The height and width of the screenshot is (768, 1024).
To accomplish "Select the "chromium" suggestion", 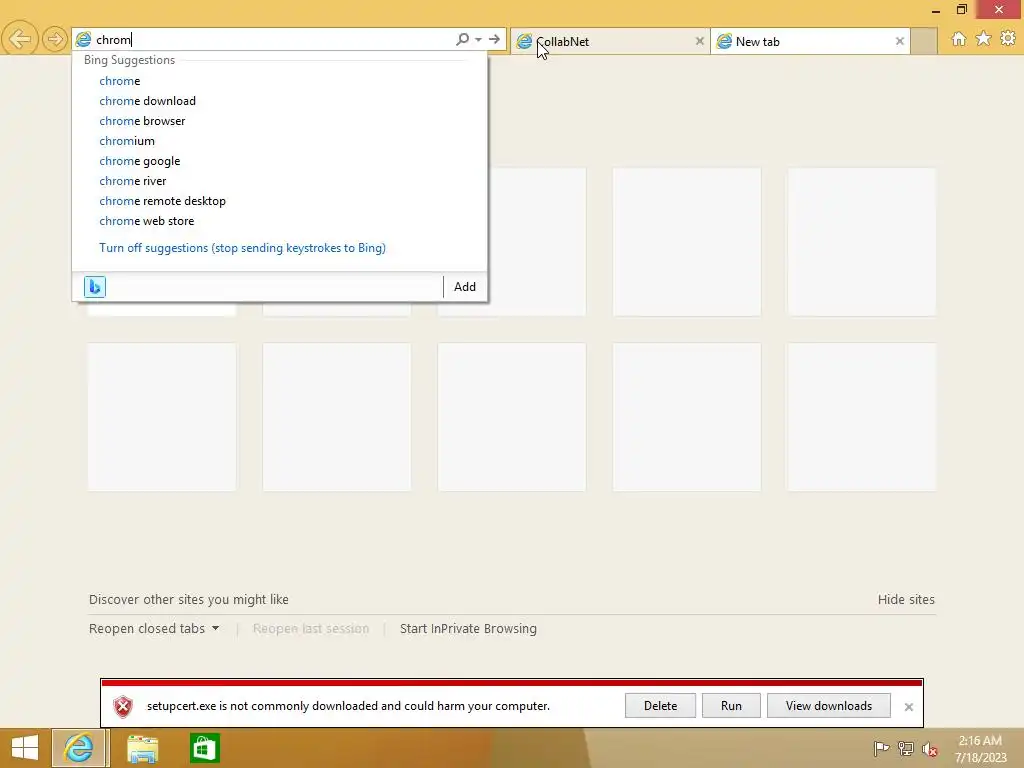I will coord(280,141).
